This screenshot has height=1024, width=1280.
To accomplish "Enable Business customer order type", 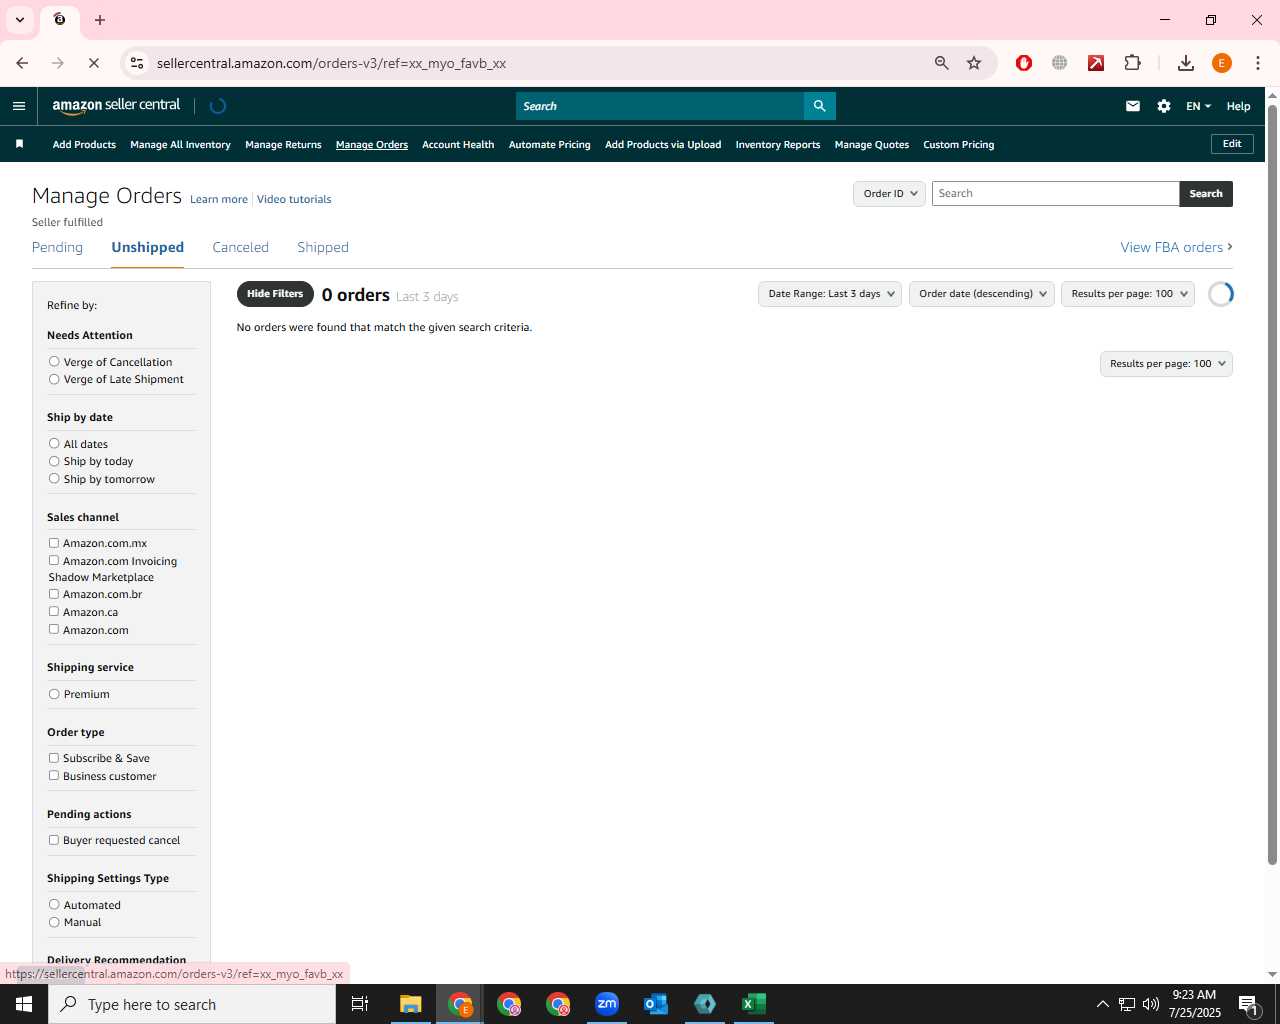I will coord(54,775).
